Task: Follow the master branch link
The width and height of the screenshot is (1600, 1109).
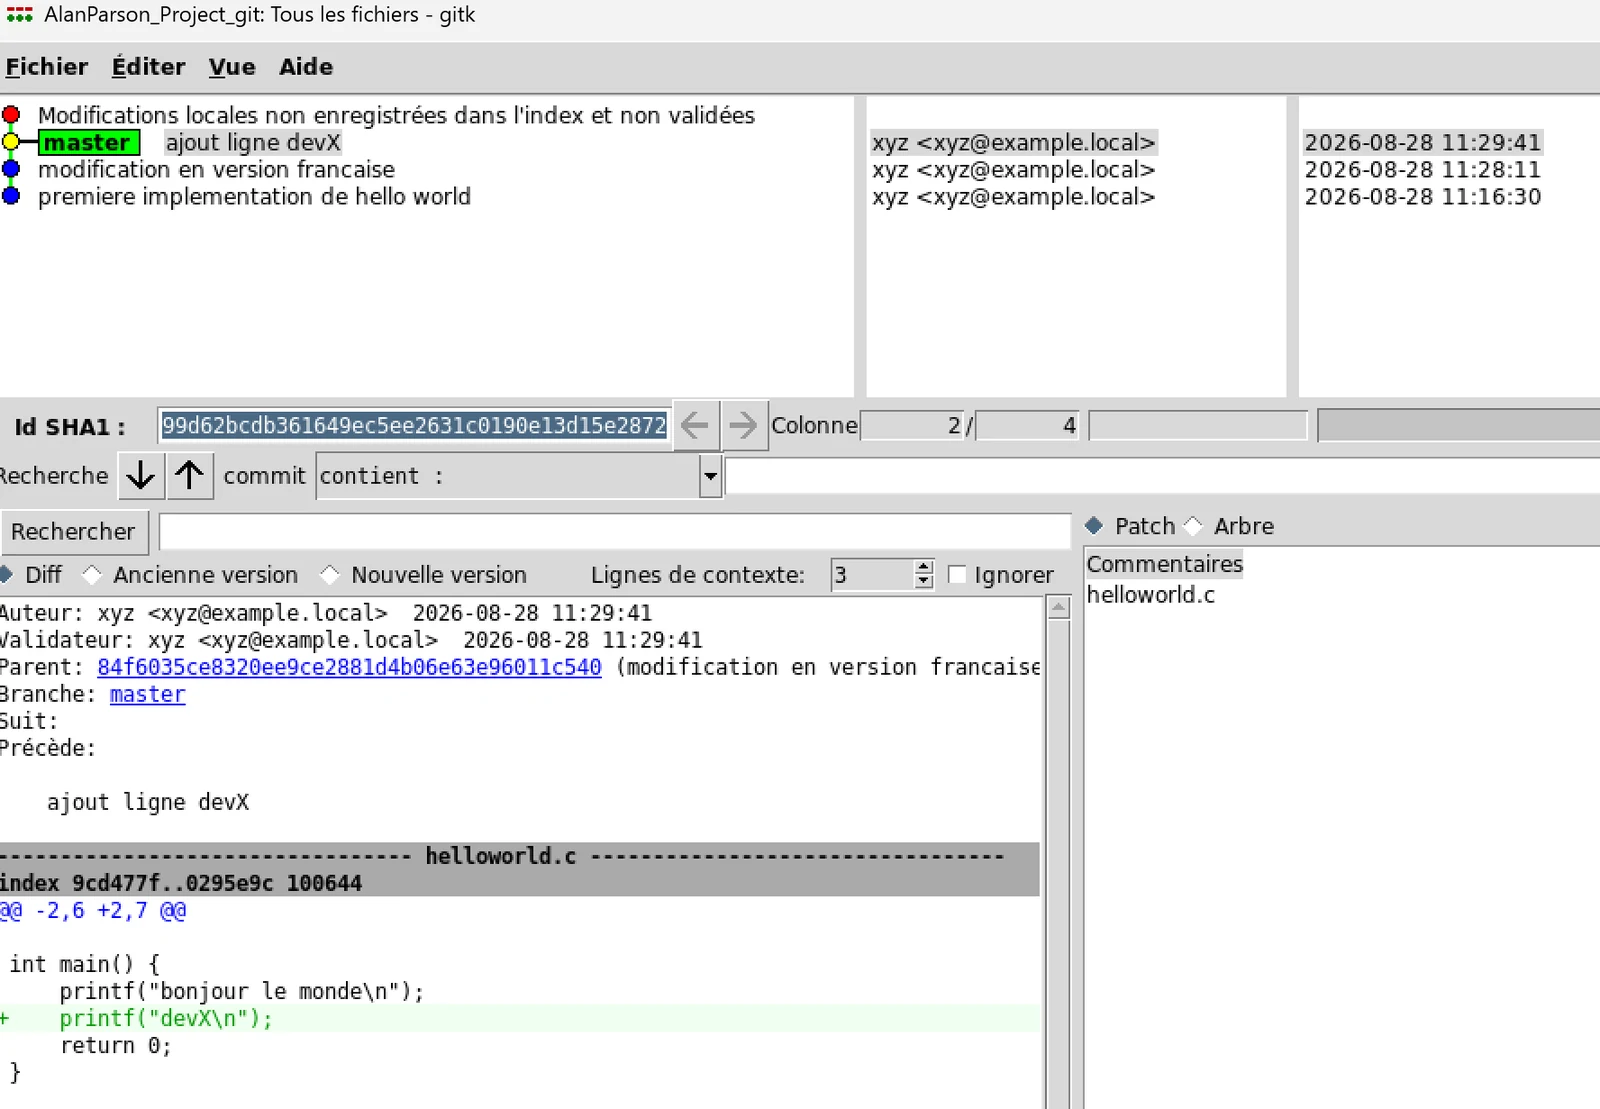Action: 147,694
